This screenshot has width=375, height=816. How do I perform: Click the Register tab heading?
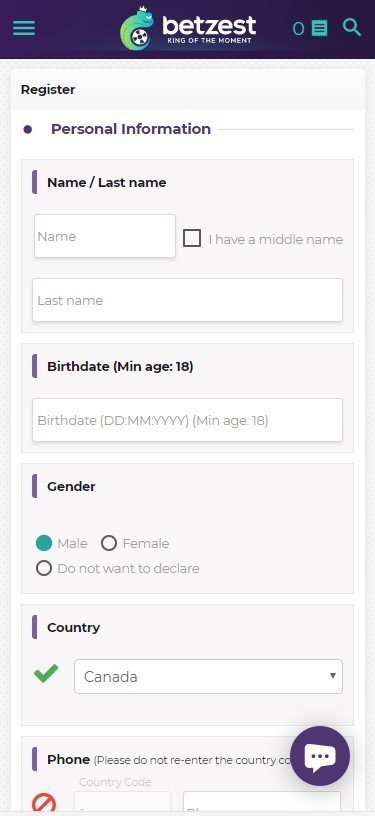48,90
